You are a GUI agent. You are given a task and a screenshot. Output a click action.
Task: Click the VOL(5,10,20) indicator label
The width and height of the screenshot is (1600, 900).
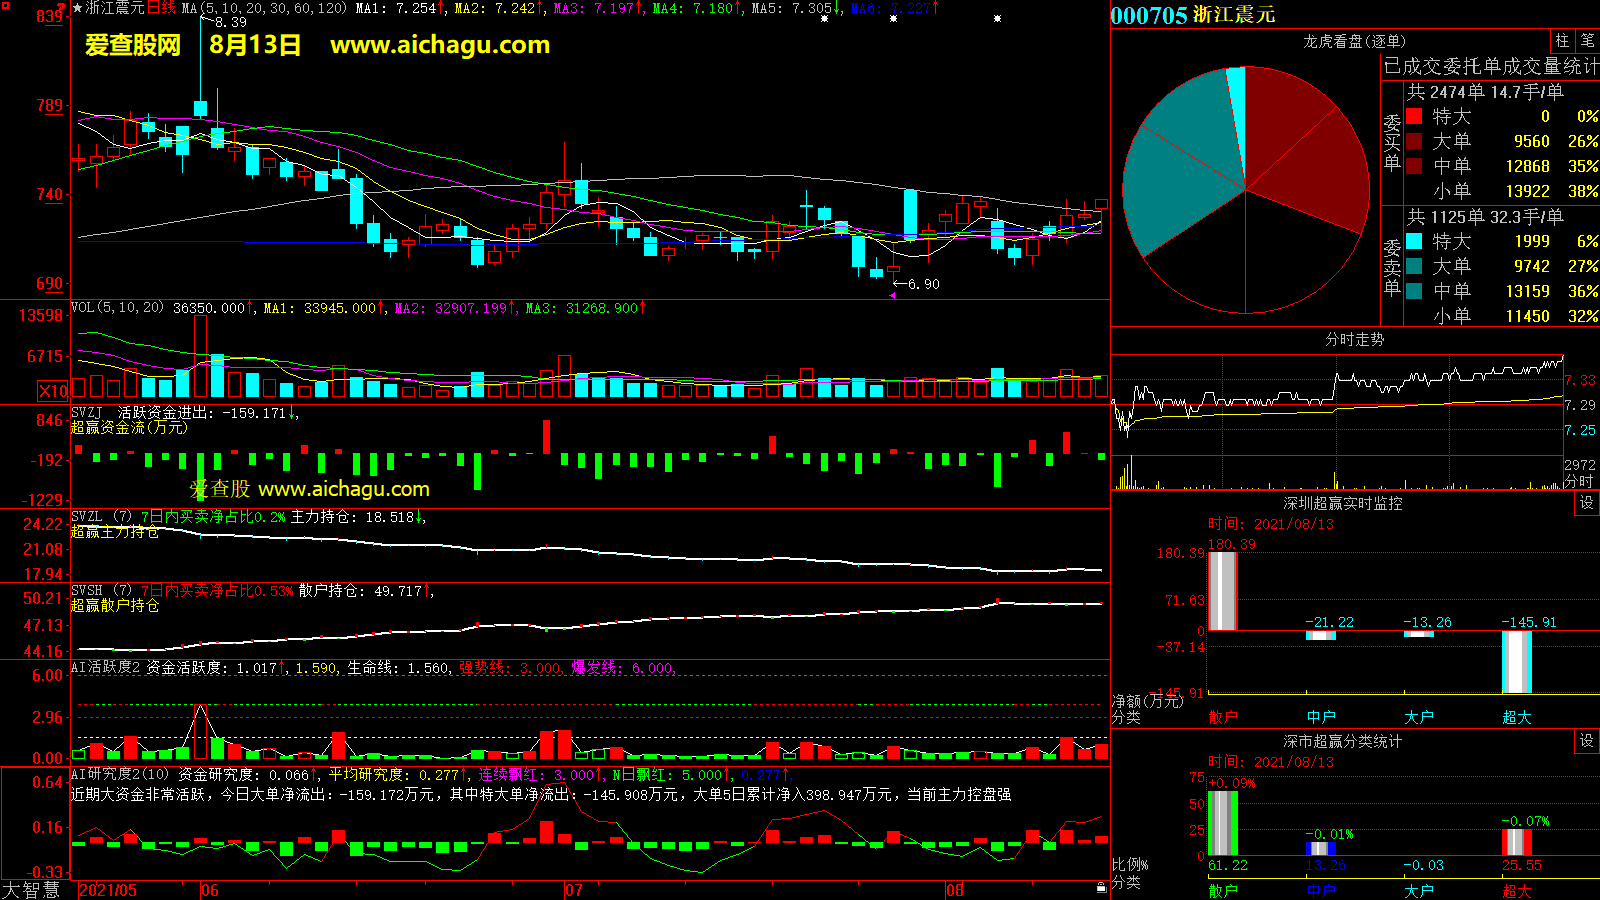pos(117,308)
